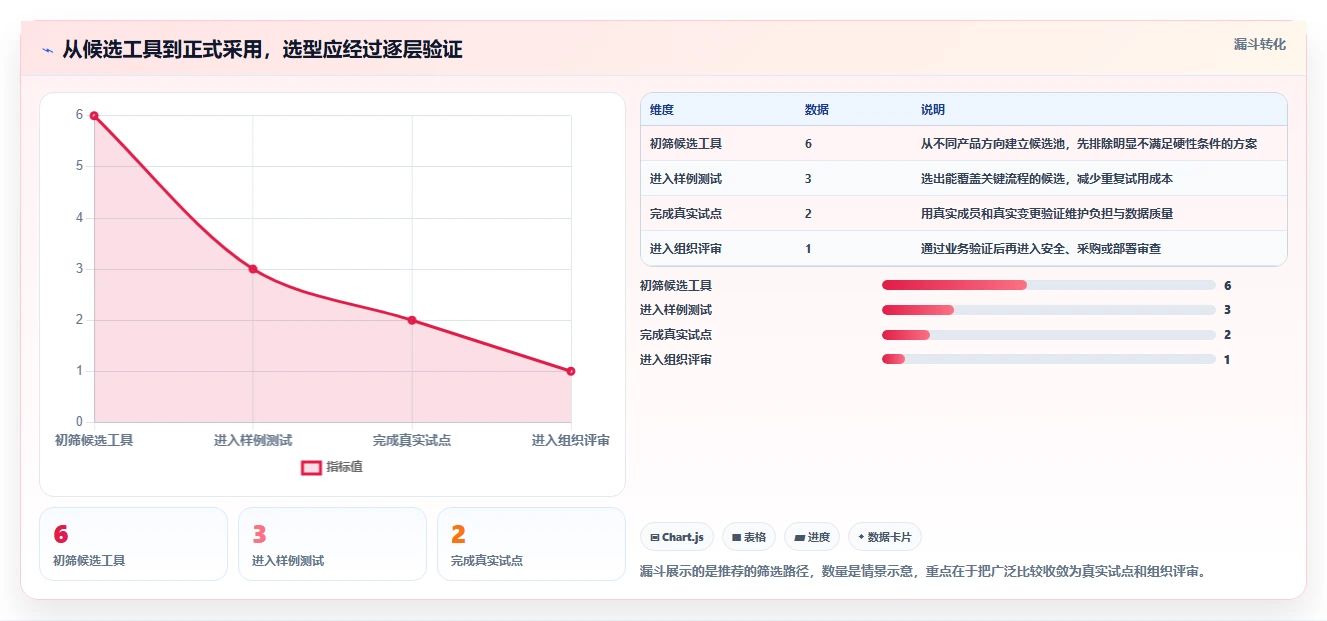1327x621 pixels.
Task: Select the 进入组织评审 cell in the table
Action: [x=686, y=249]
